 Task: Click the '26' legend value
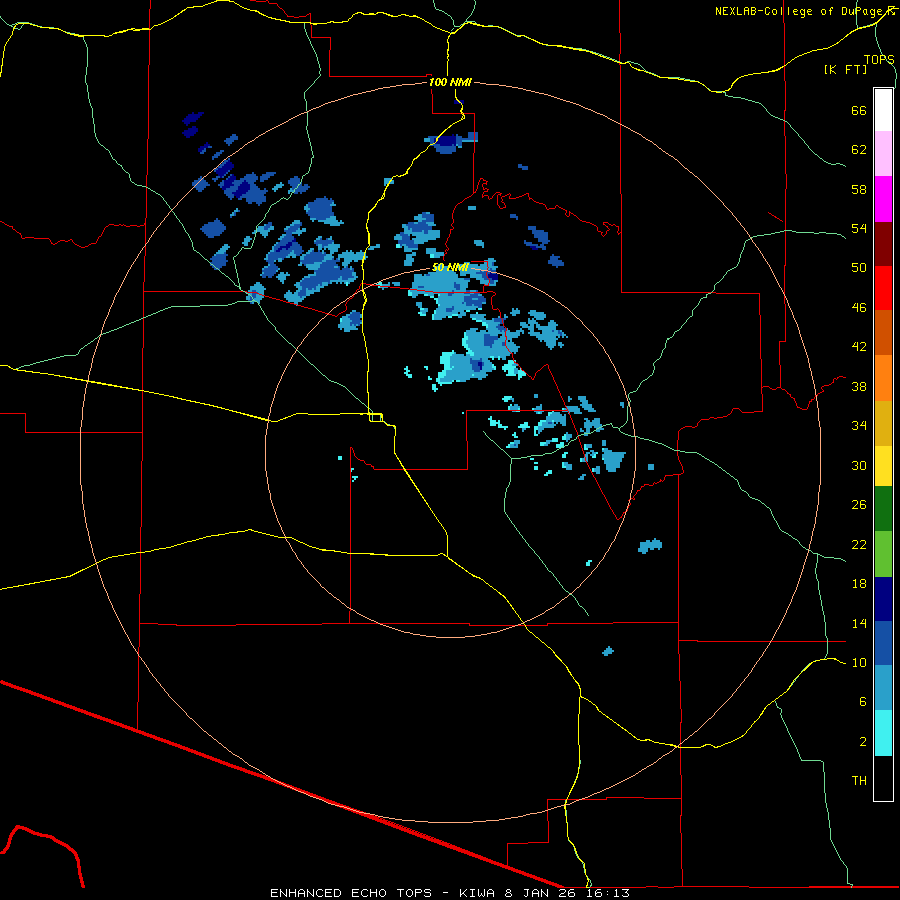(x=859, y=505)
